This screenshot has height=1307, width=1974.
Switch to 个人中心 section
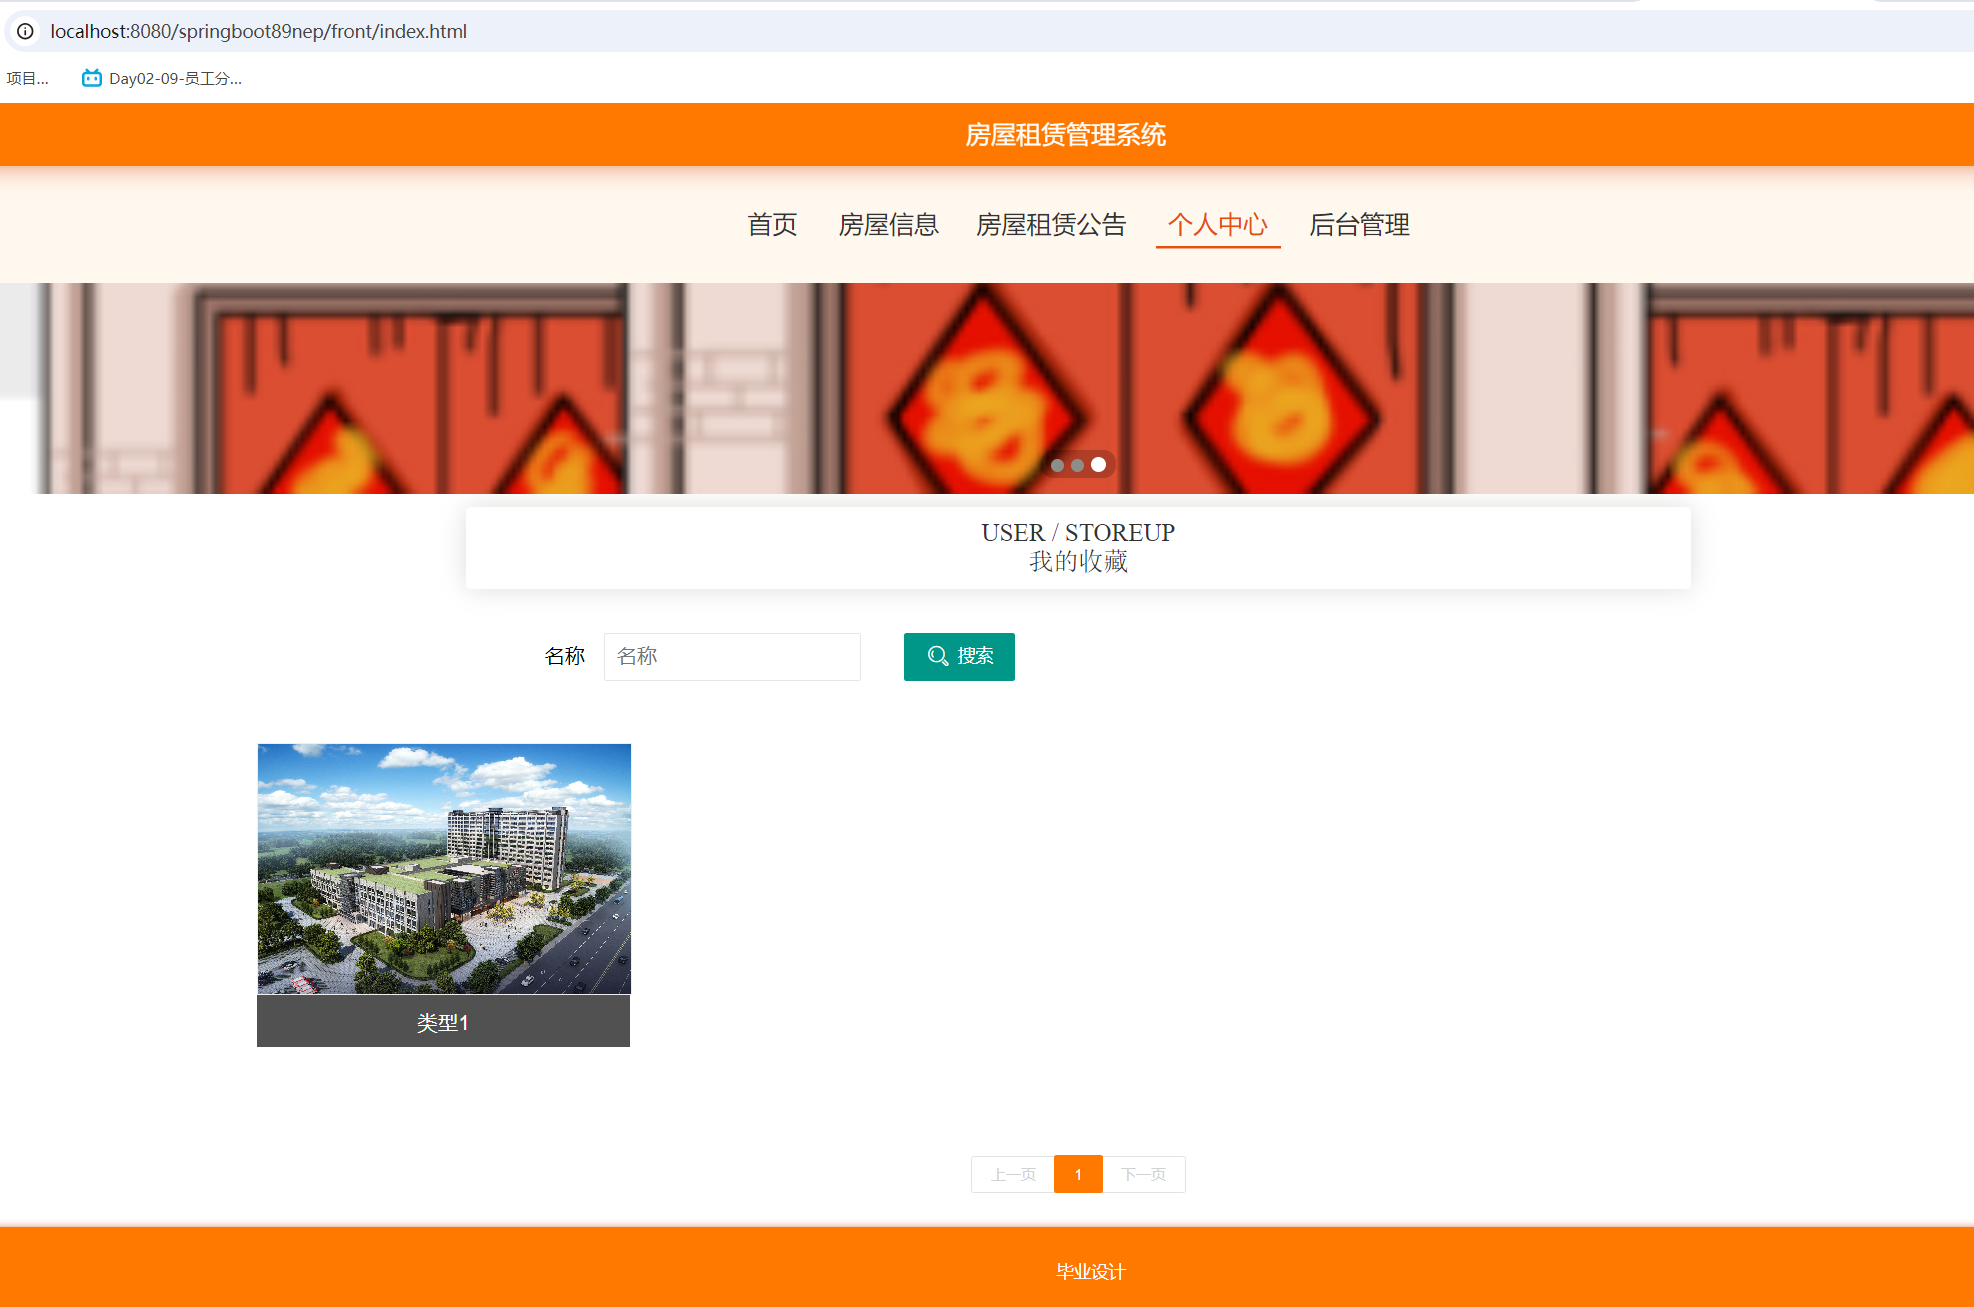point(1217,225)
